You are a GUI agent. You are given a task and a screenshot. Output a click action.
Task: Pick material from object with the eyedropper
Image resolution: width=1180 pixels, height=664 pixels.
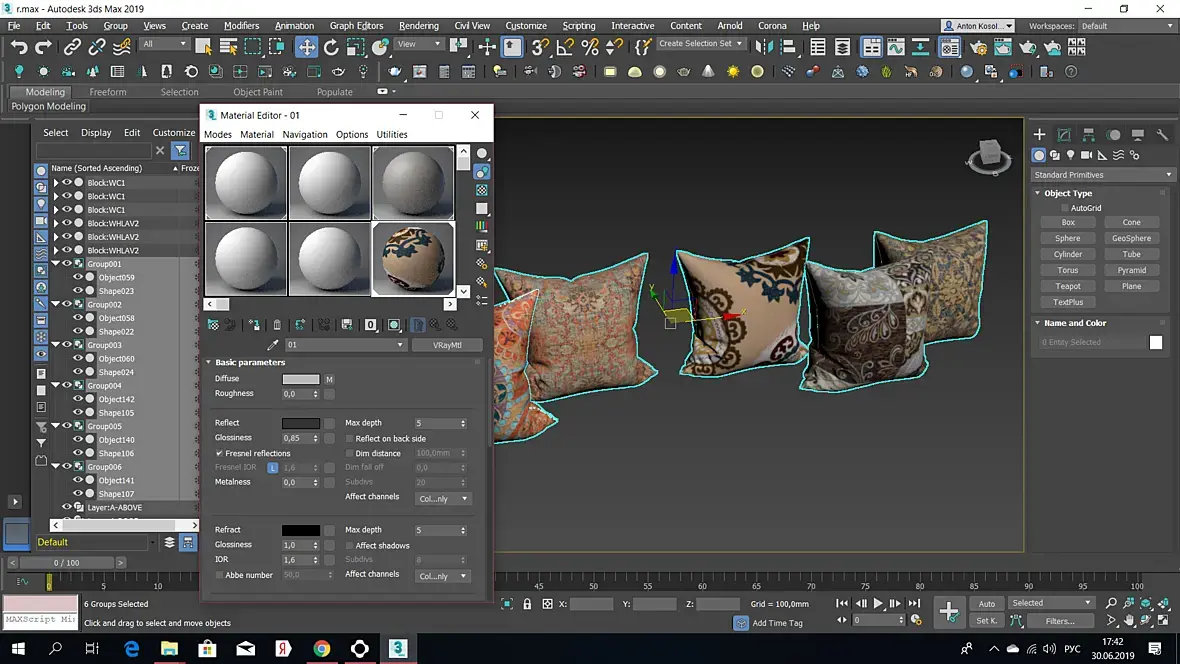point(272,345)
